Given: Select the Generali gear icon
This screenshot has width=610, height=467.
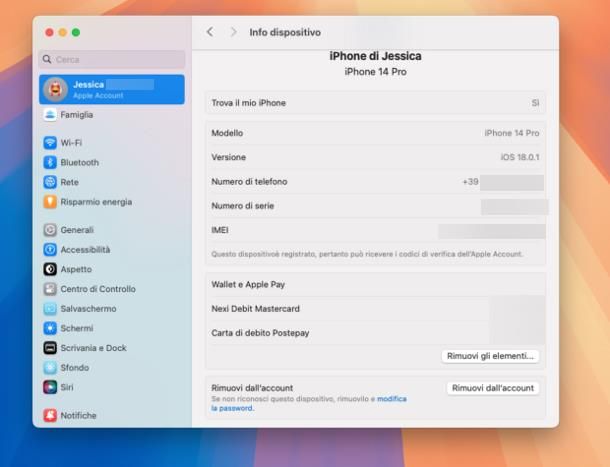Looking at the screenshot, I should (x=50, y=230).
